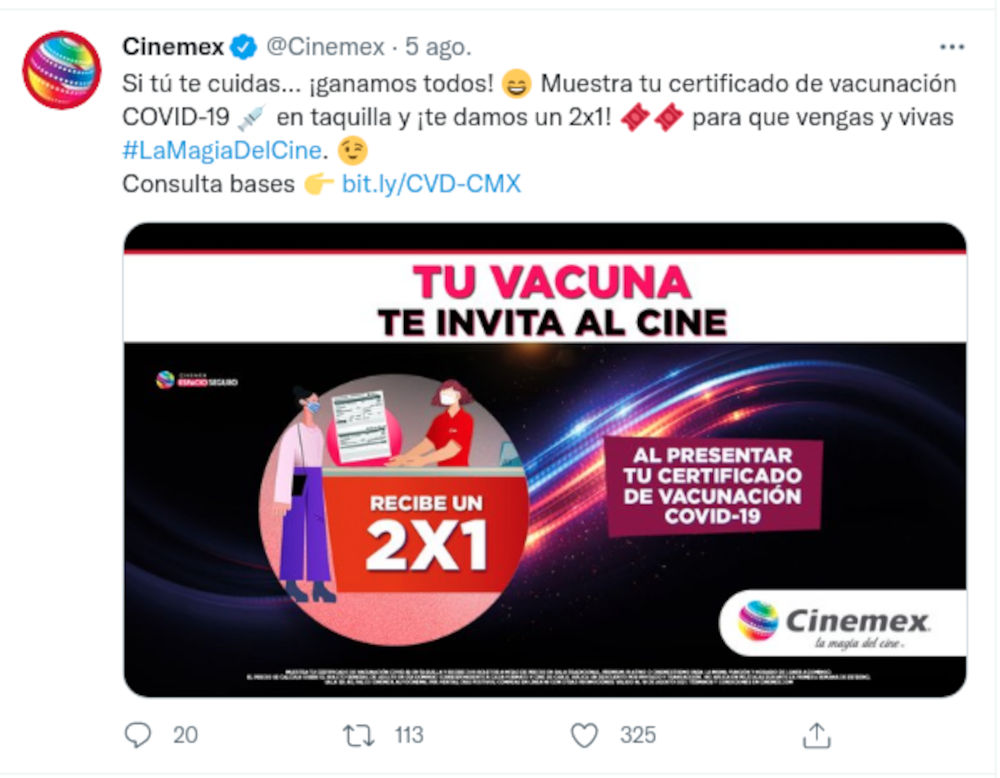Image resolution: width=1000 pixels, height=778 pixels.
Task: Click the Cinemex display name
Action: tap(173, 47)
